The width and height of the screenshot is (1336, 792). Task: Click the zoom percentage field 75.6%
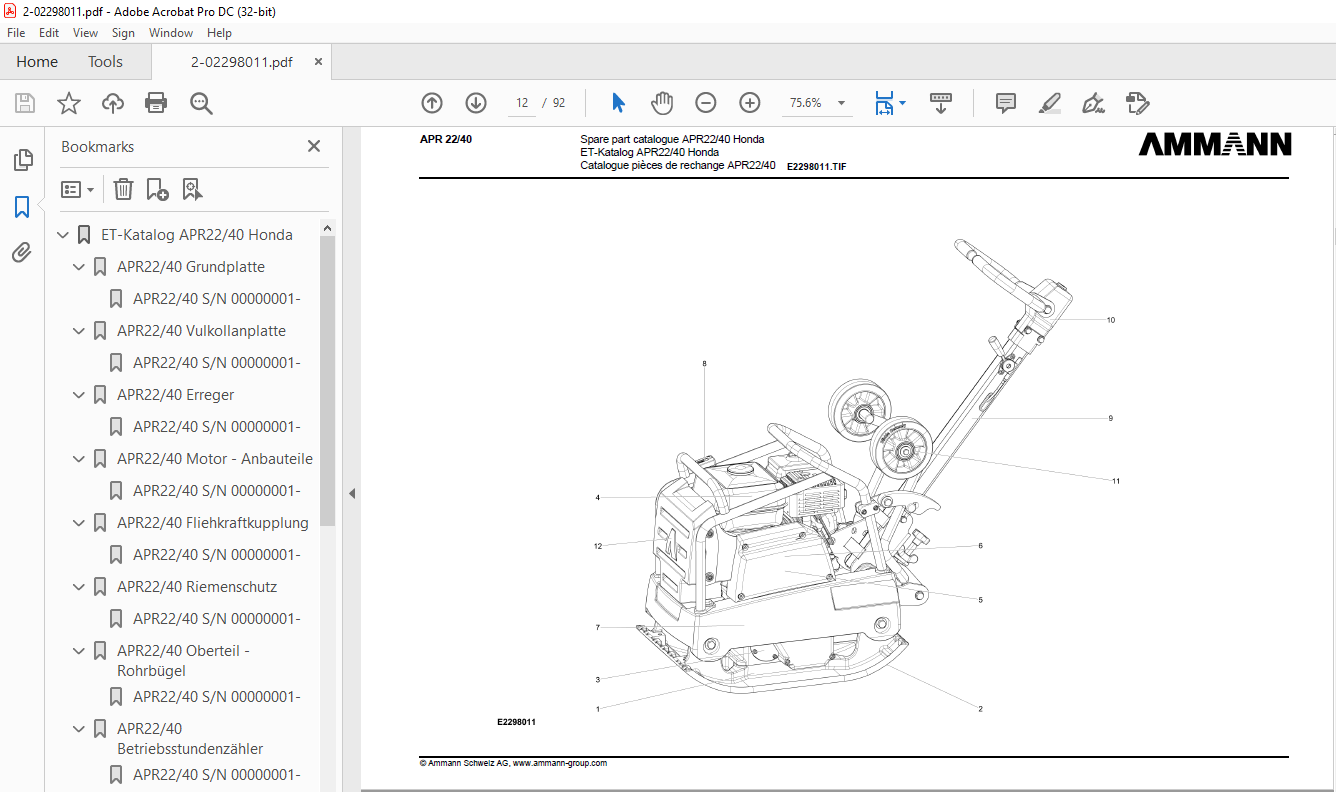click(806, 103)
